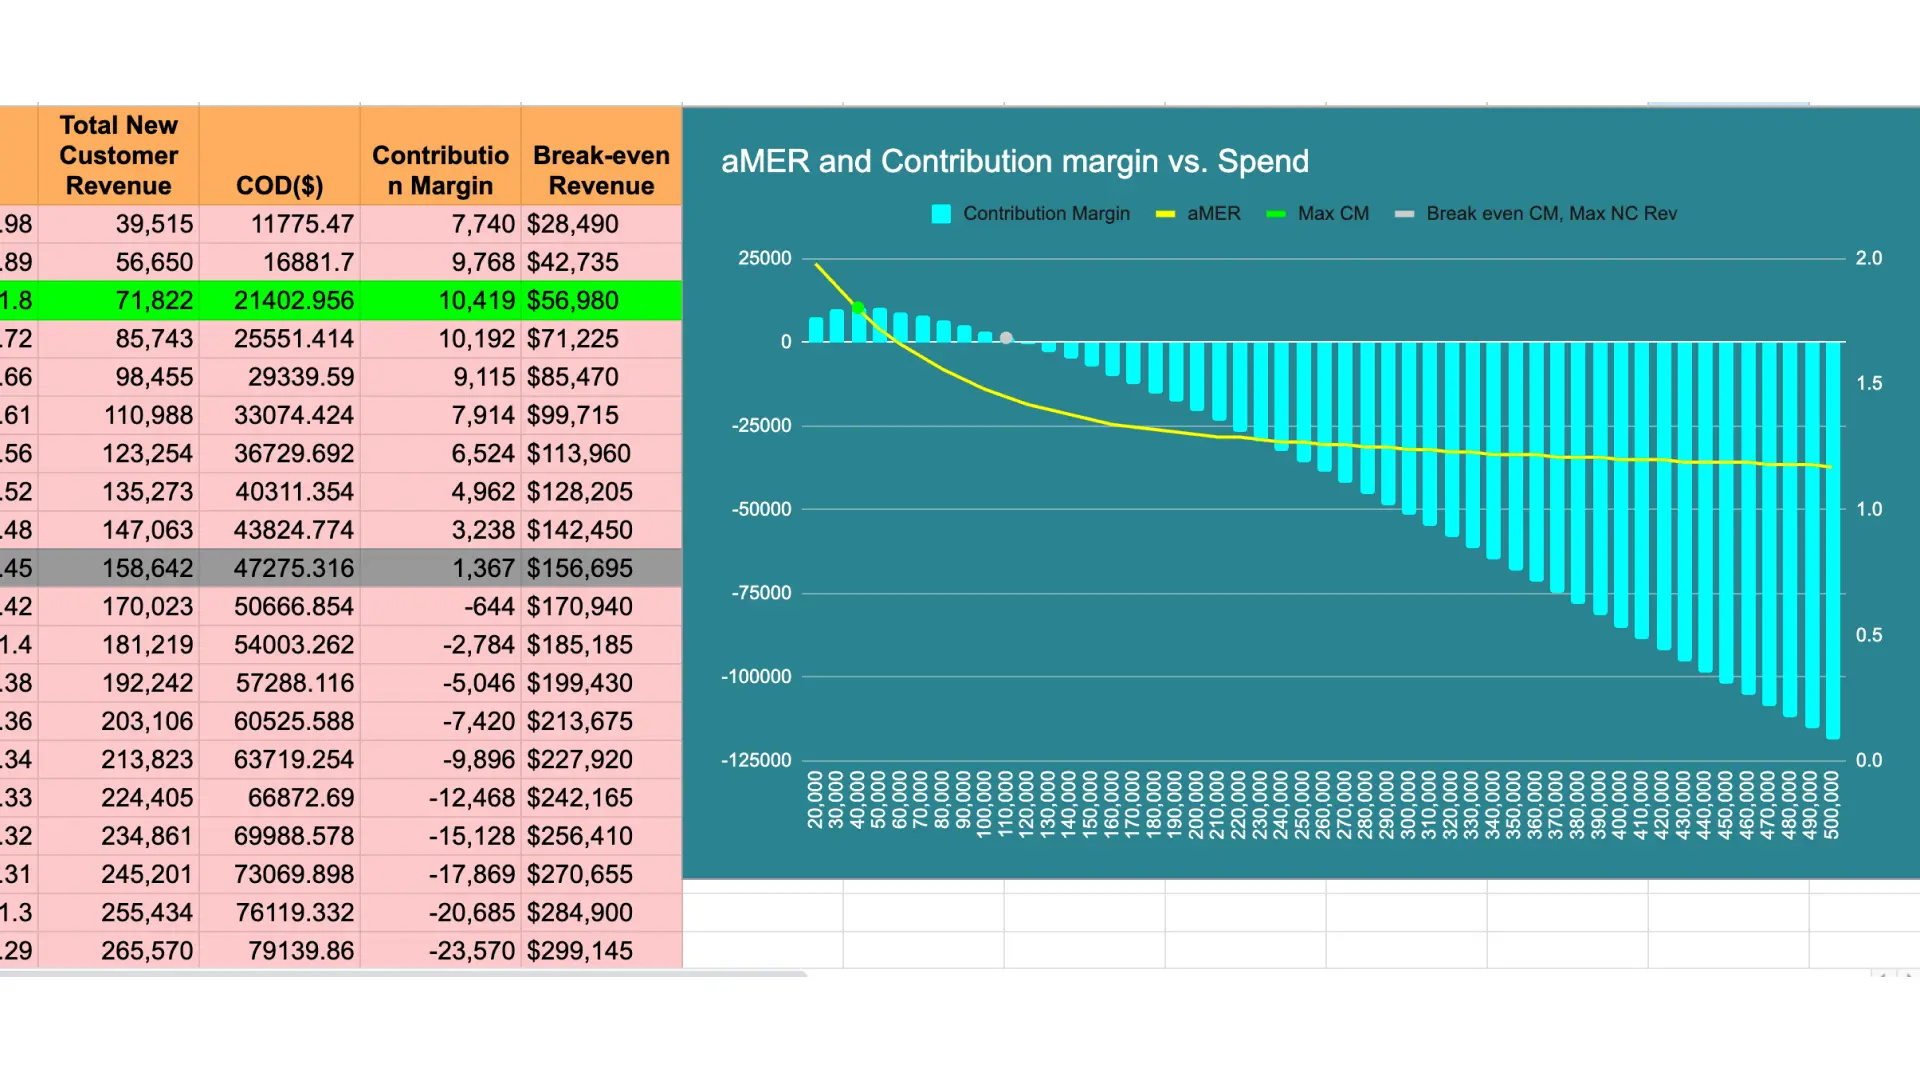Click the Contribution Margin legend label
1920x1080 pixels.
click(x=1046, y=214)
